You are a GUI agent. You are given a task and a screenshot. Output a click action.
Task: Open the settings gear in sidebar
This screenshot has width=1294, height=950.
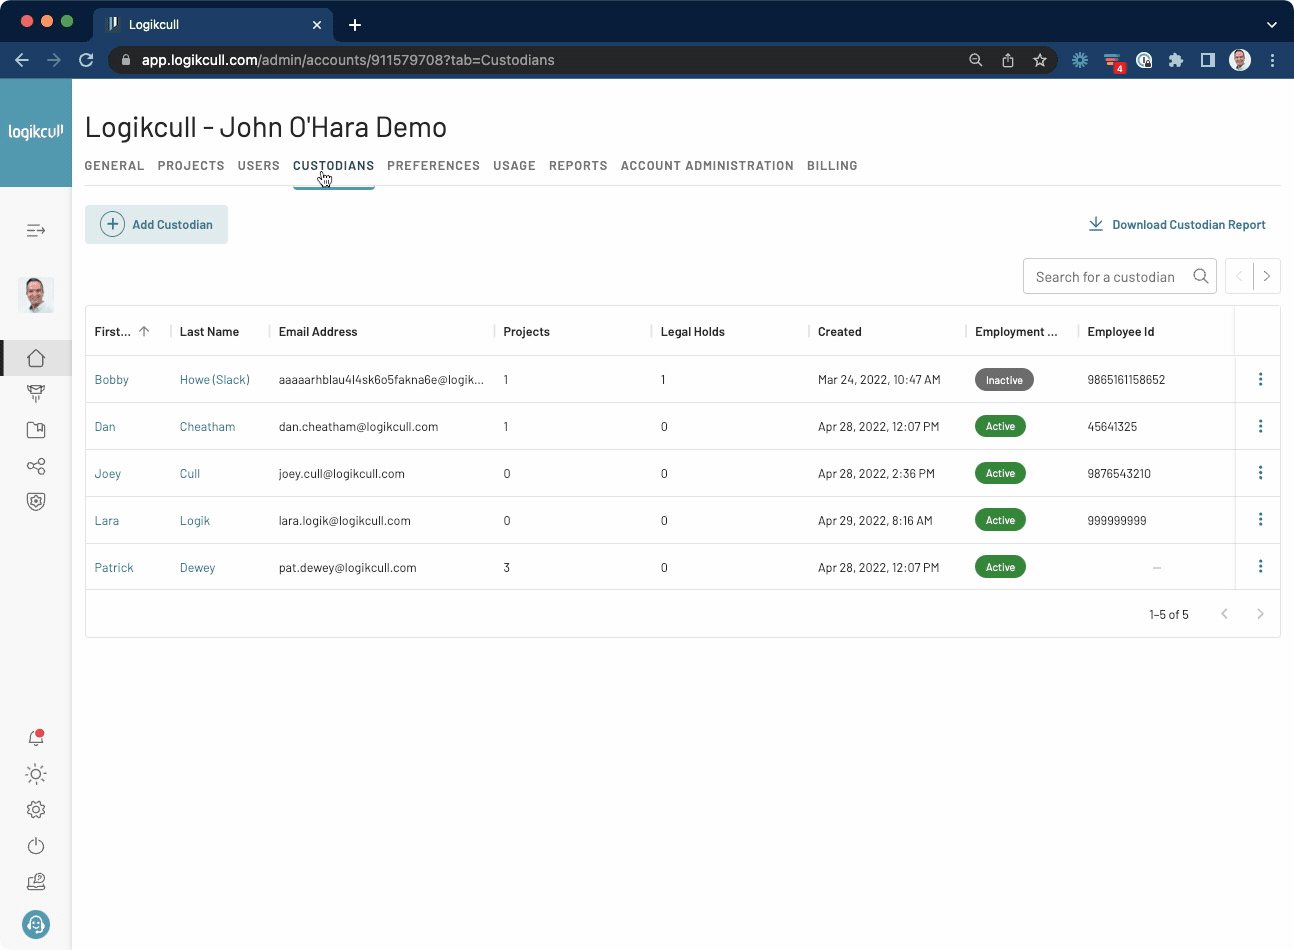pos(36,810)
